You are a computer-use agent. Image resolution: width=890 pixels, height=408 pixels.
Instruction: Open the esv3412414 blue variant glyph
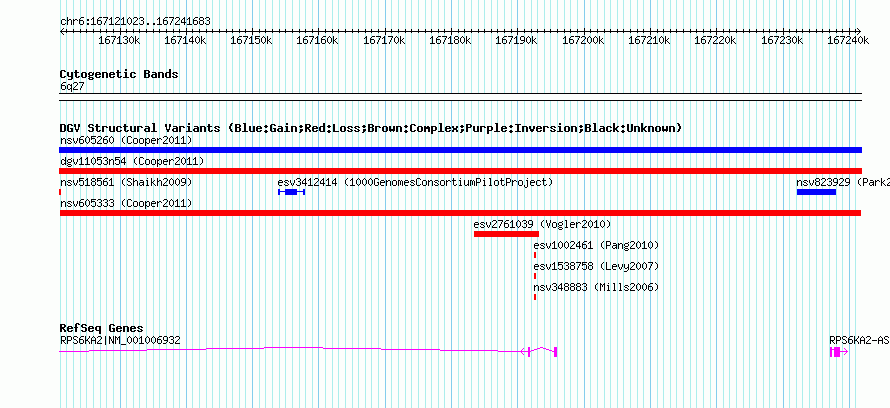click(x=291, y=192)
